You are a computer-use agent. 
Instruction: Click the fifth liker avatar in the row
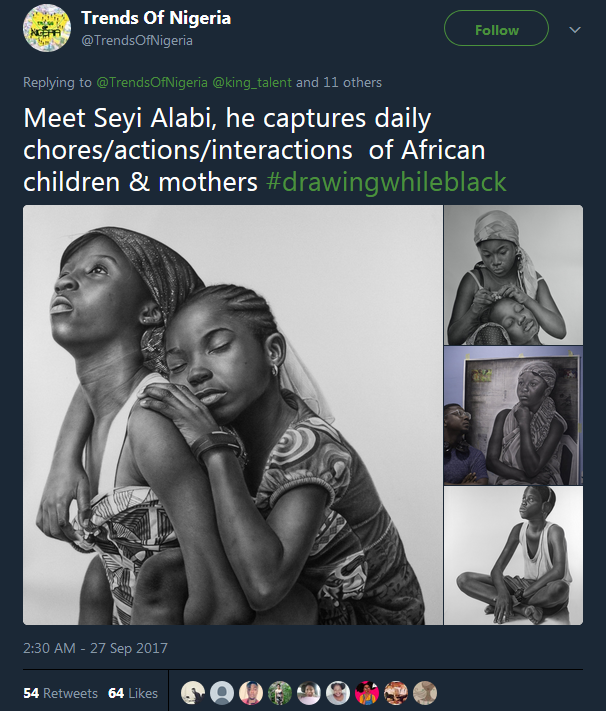(x=309, y=693)
